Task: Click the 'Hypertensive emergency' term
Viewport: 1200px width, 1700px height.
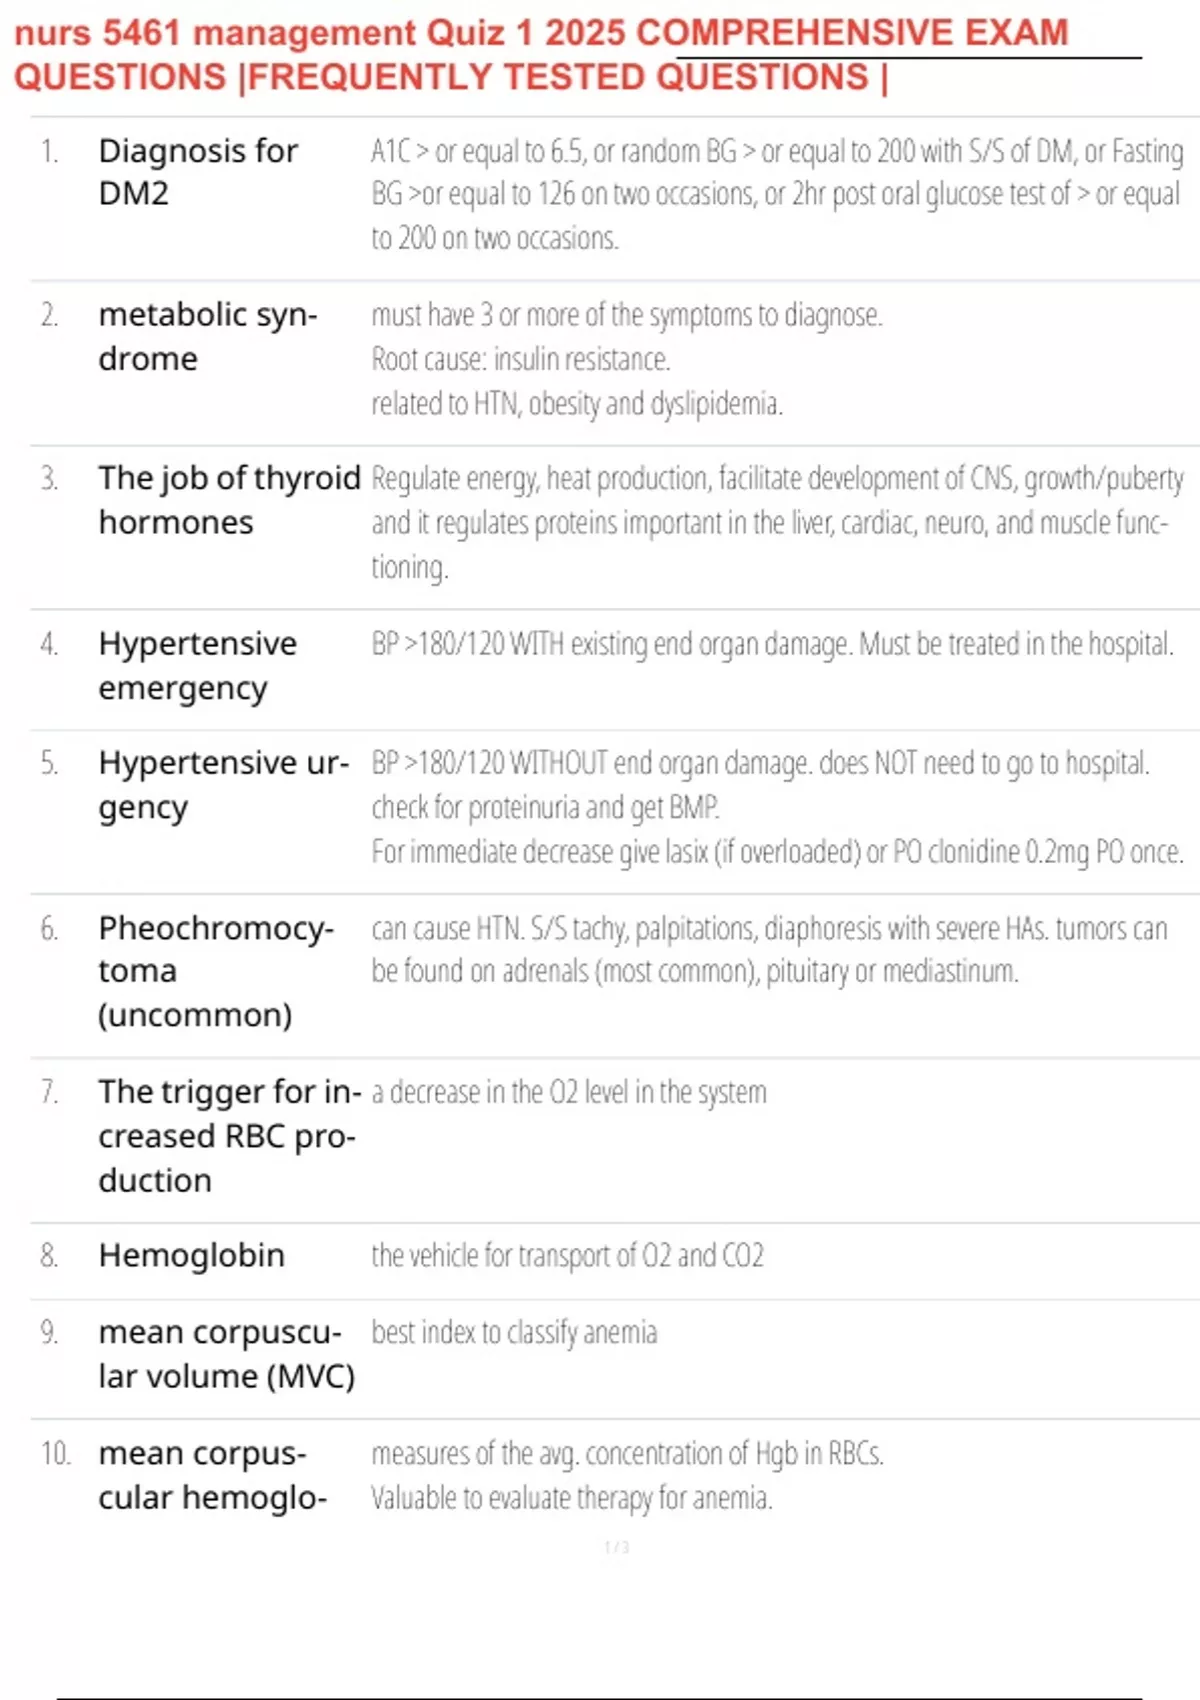Action: point(197,665)
